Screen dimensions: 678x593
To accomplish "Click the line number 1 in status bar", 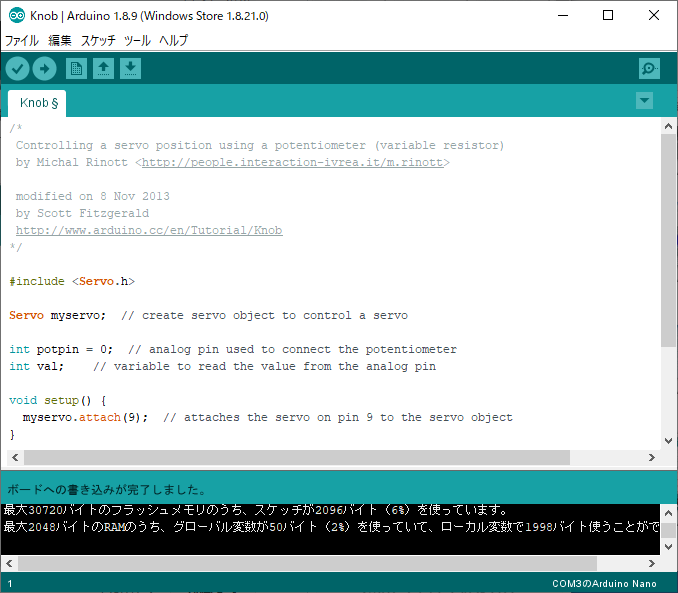I will pyautogui.click(x=10, y=583).
